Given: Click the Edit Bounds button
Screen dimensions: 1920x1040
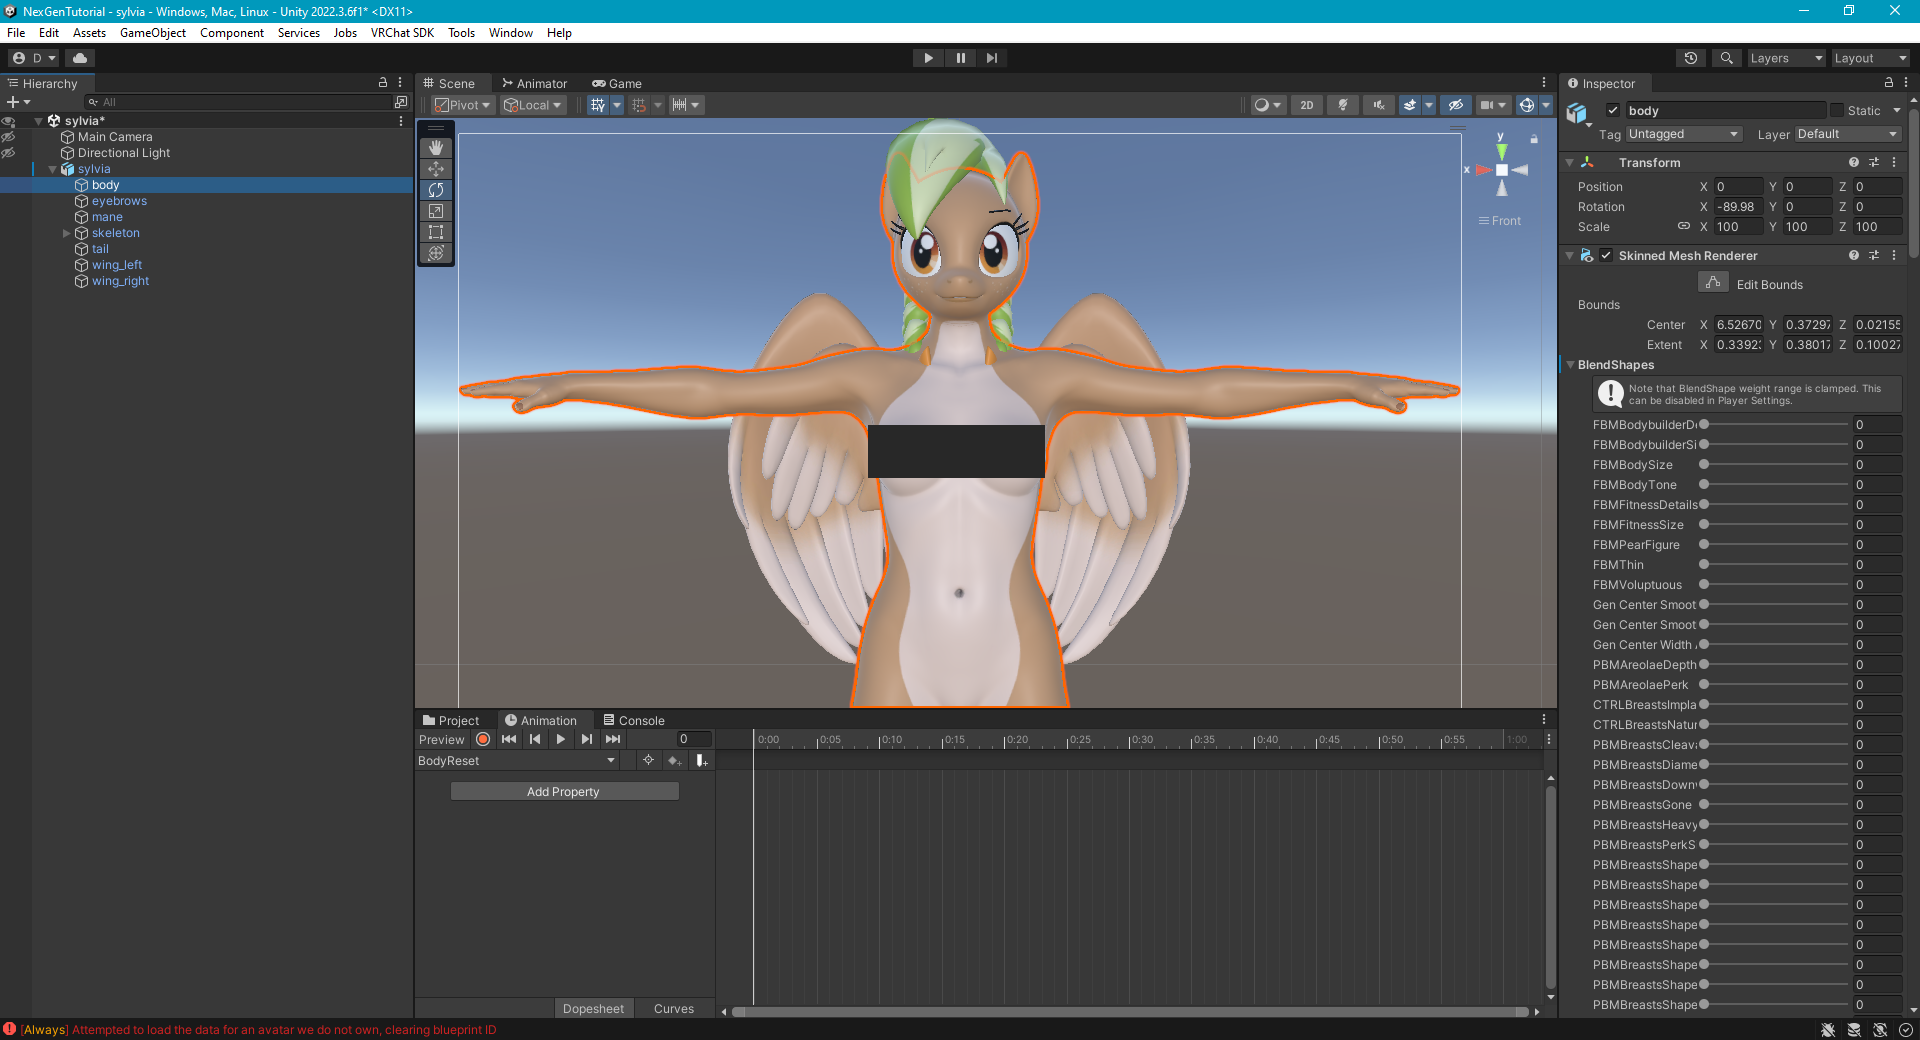Looking at the screenshot, I should [1713, 283].
